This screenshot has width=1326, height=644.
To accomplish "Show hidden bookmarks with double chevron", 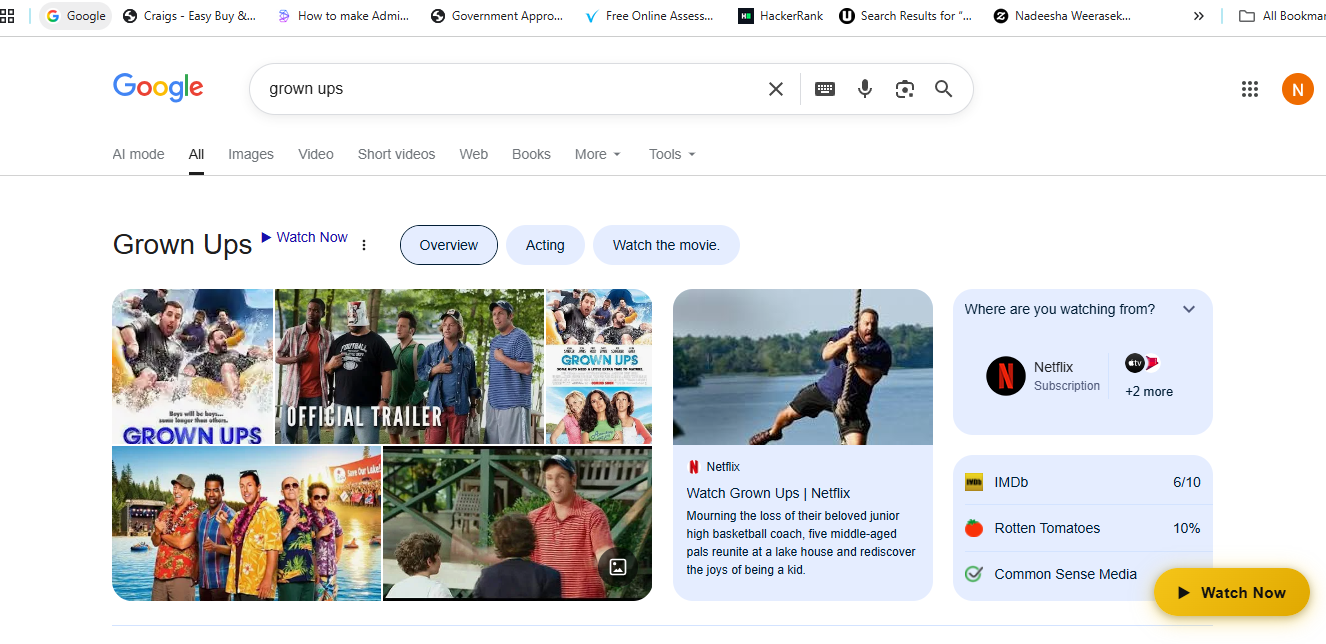I will pyautogui.click(x=1199, y=16).
